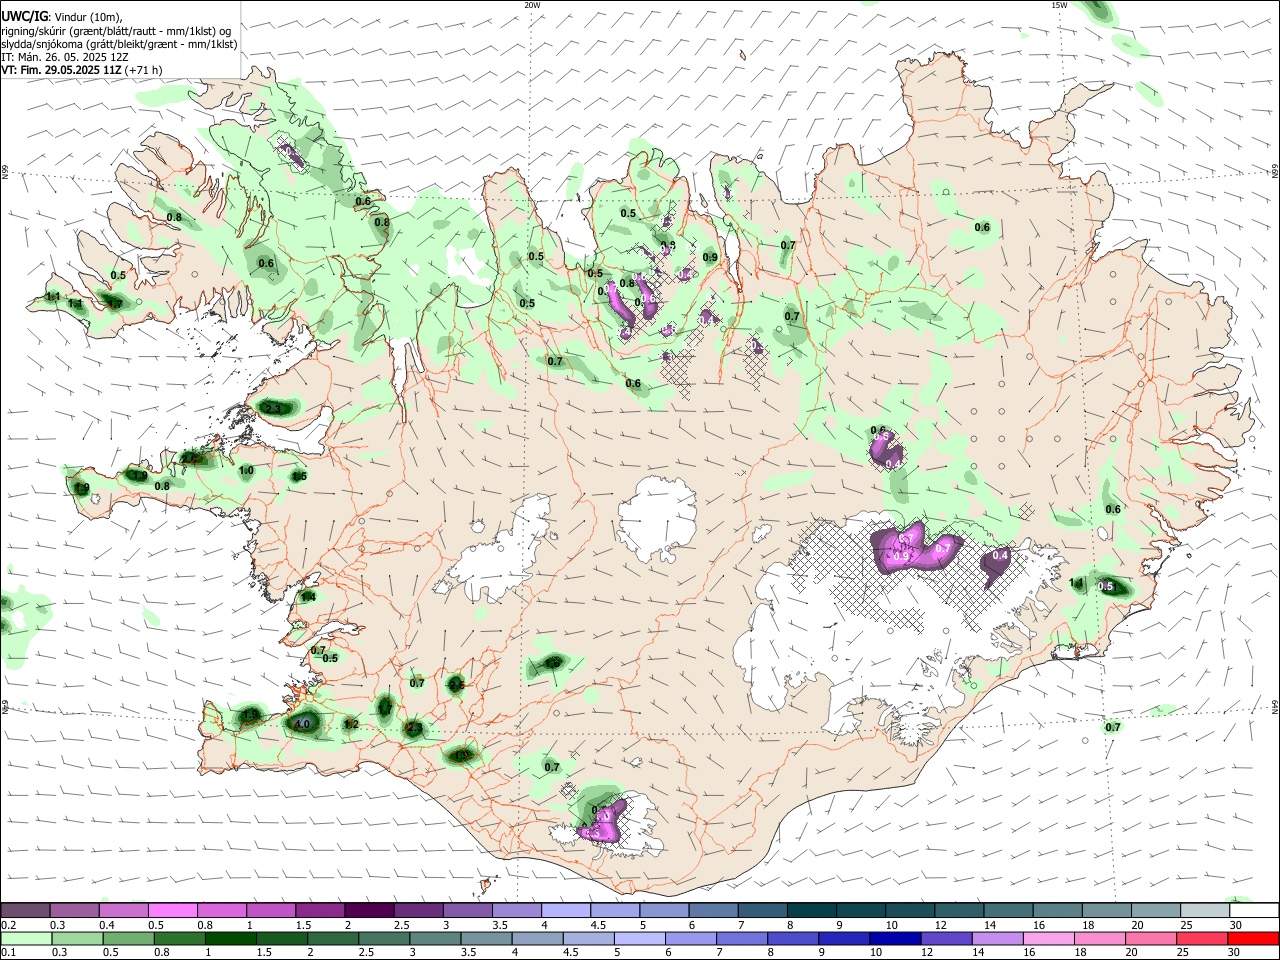
Task: Click the purple snow area on Eyjafjallajökull glacier
Action: pos(605,822)
